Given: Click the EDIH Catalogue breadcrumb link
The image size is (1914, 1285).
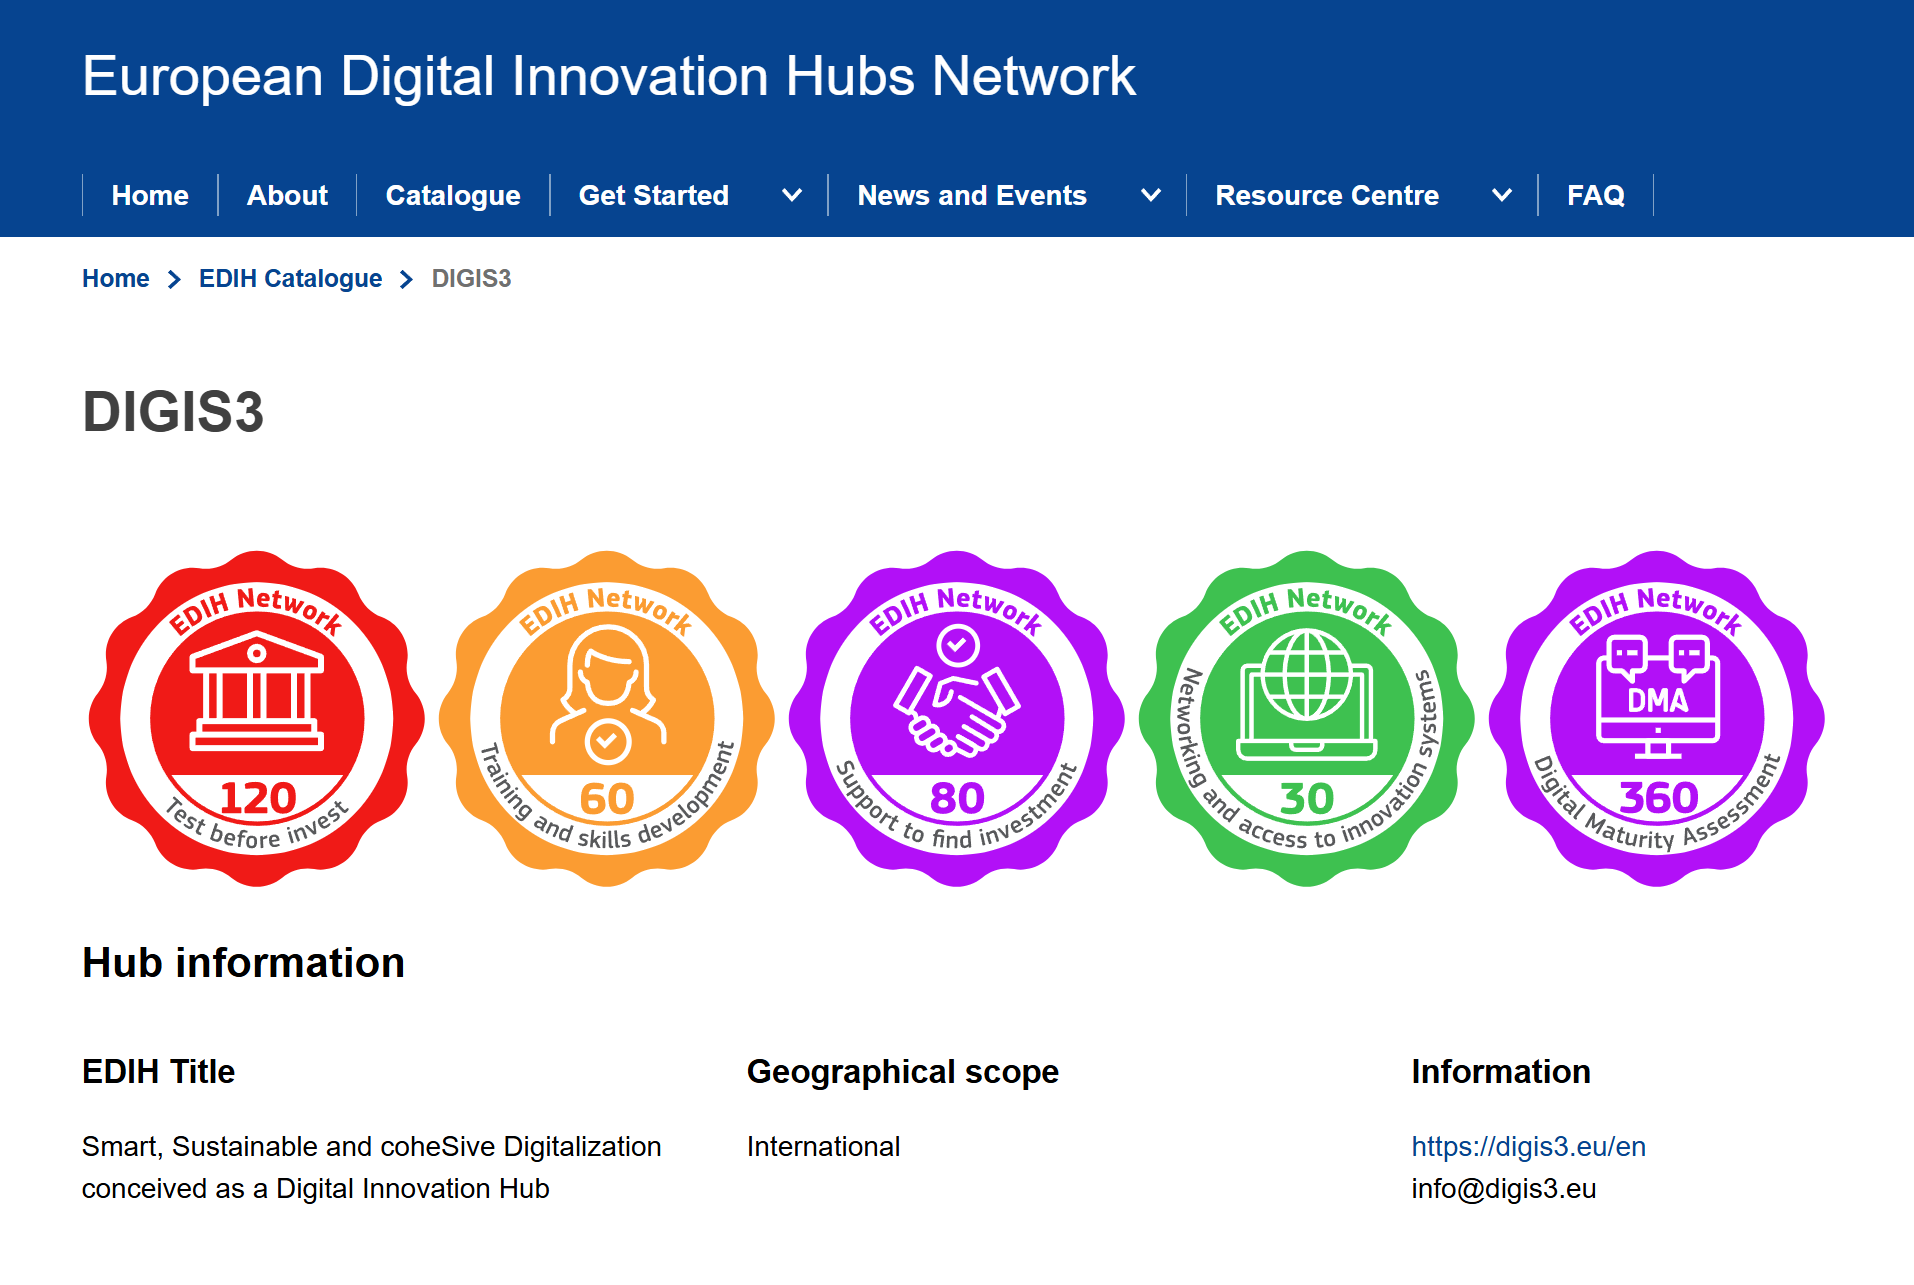Looking at the screenshot, I should pos(290,278).
